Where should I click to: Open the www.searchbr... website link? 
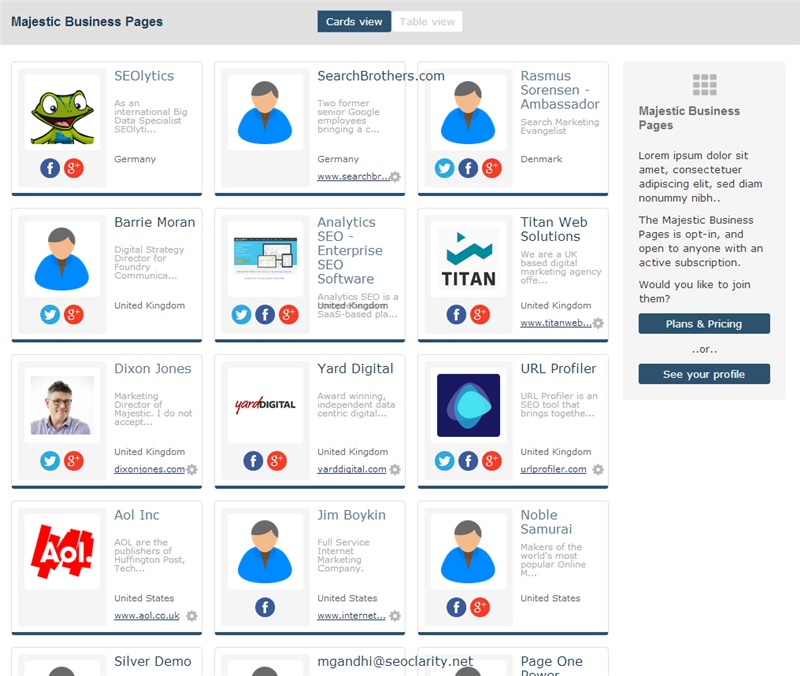click(x=353, y=177)
